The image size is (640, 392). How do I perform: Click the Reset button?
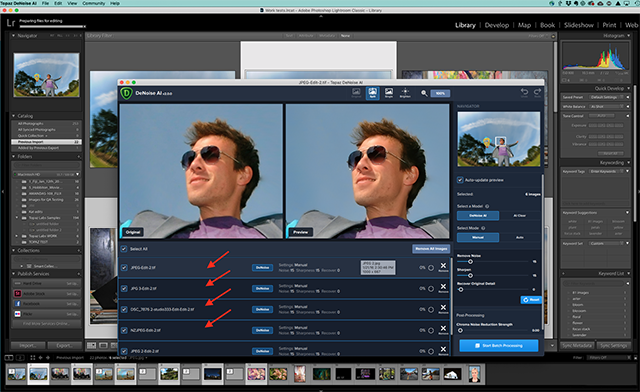click(x=531, y=300)
